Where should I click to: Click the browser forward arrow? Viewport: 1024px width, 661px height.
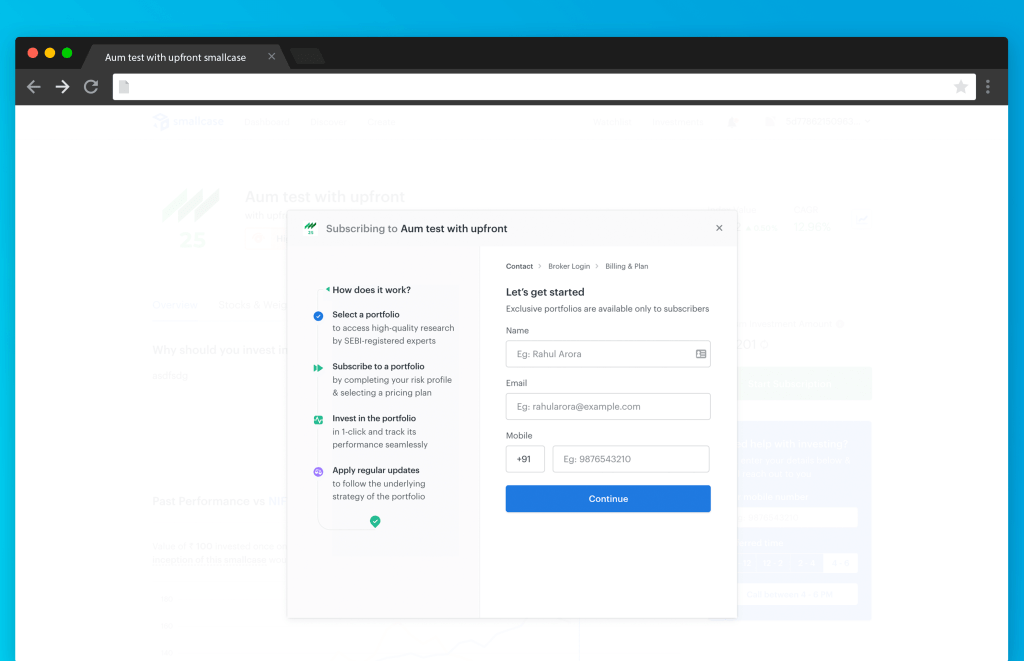click(62, 87)
